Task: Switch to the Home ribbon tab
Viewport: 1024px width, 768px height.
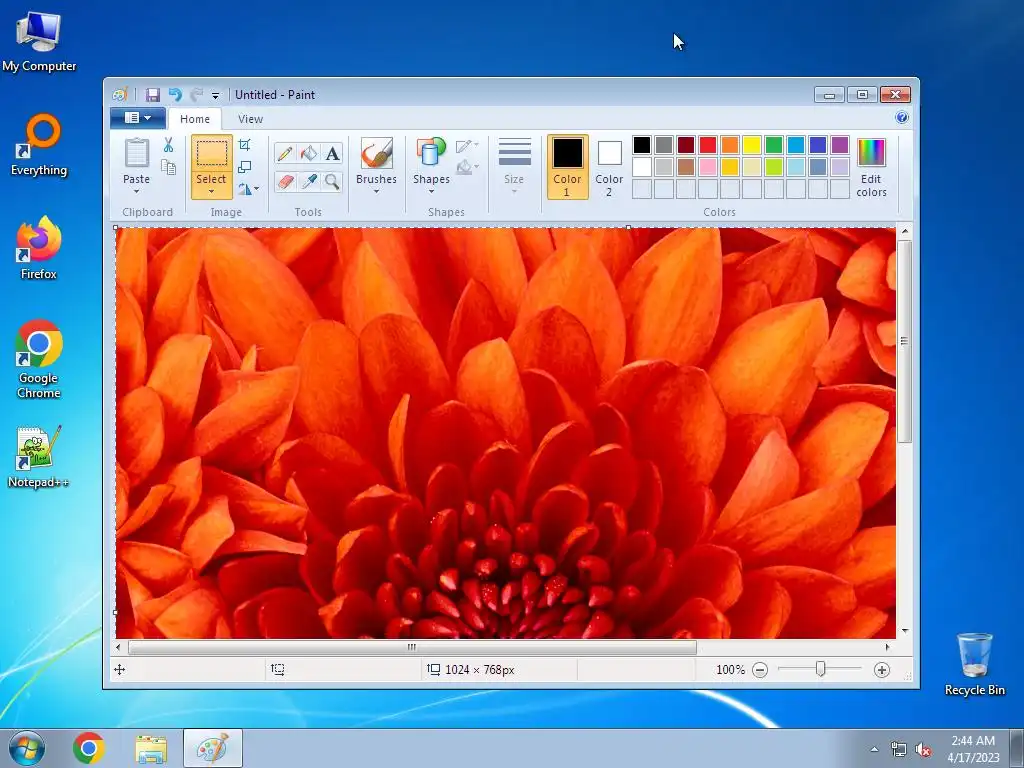Action: point(195,119)
